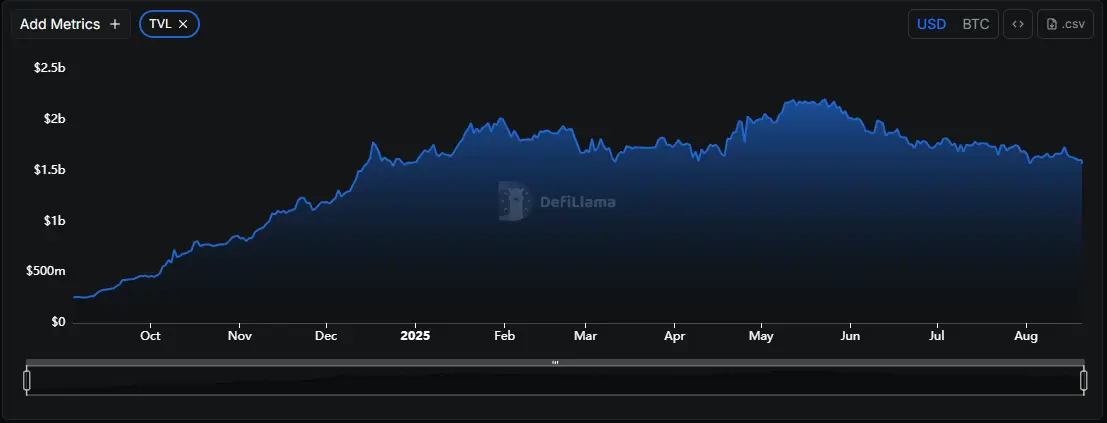This screenshot has height=423, width=1107.
Task: Click the plus icon in Add Metrics
Action: 115,24
